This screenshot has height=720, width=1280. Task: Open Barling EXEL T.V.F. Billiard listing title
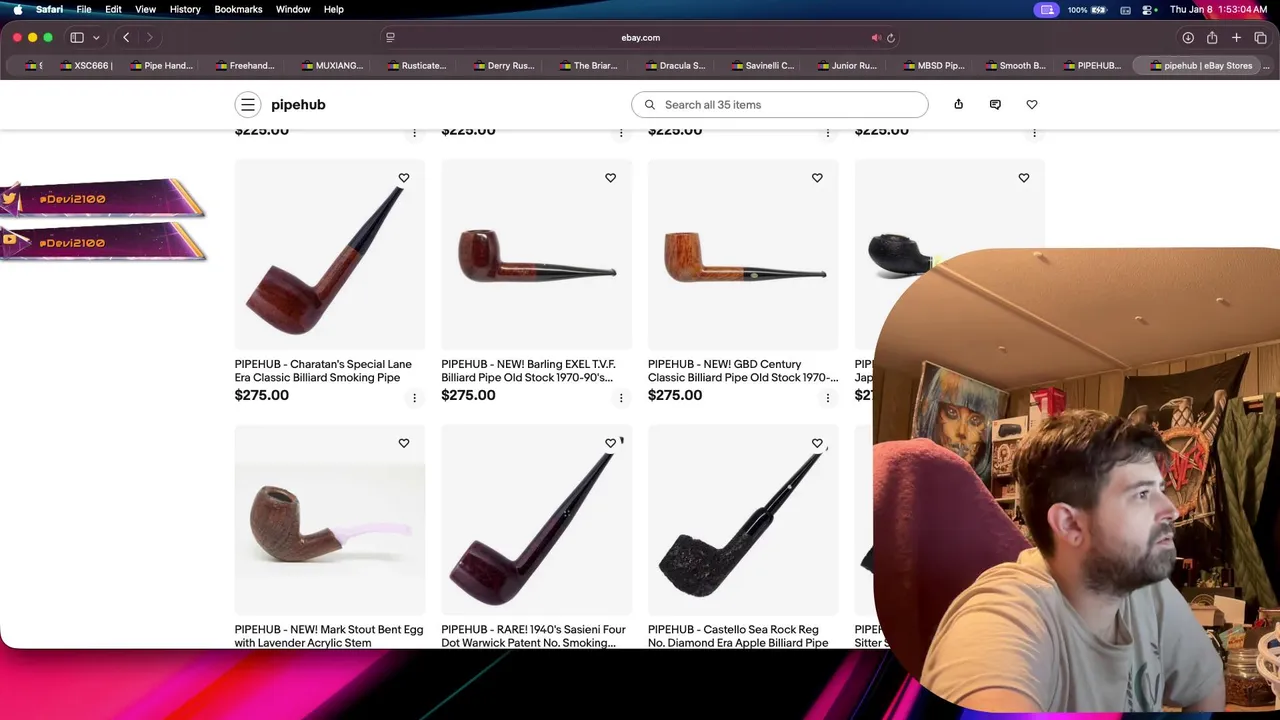point(528,371)
